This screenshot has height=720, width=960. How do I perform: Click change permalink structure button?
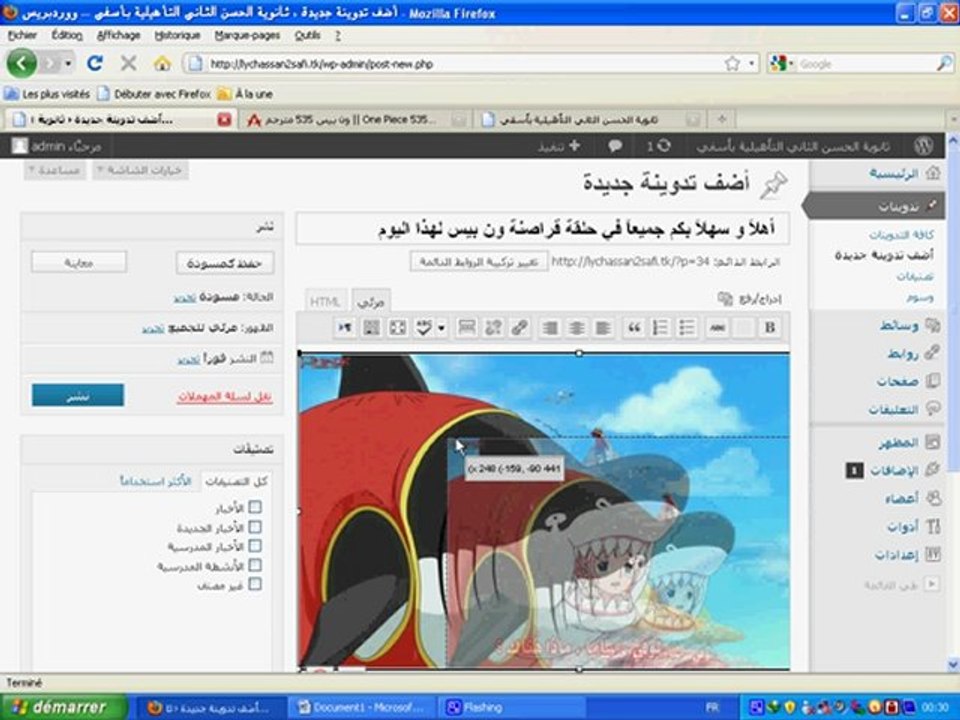pos(479,261)
